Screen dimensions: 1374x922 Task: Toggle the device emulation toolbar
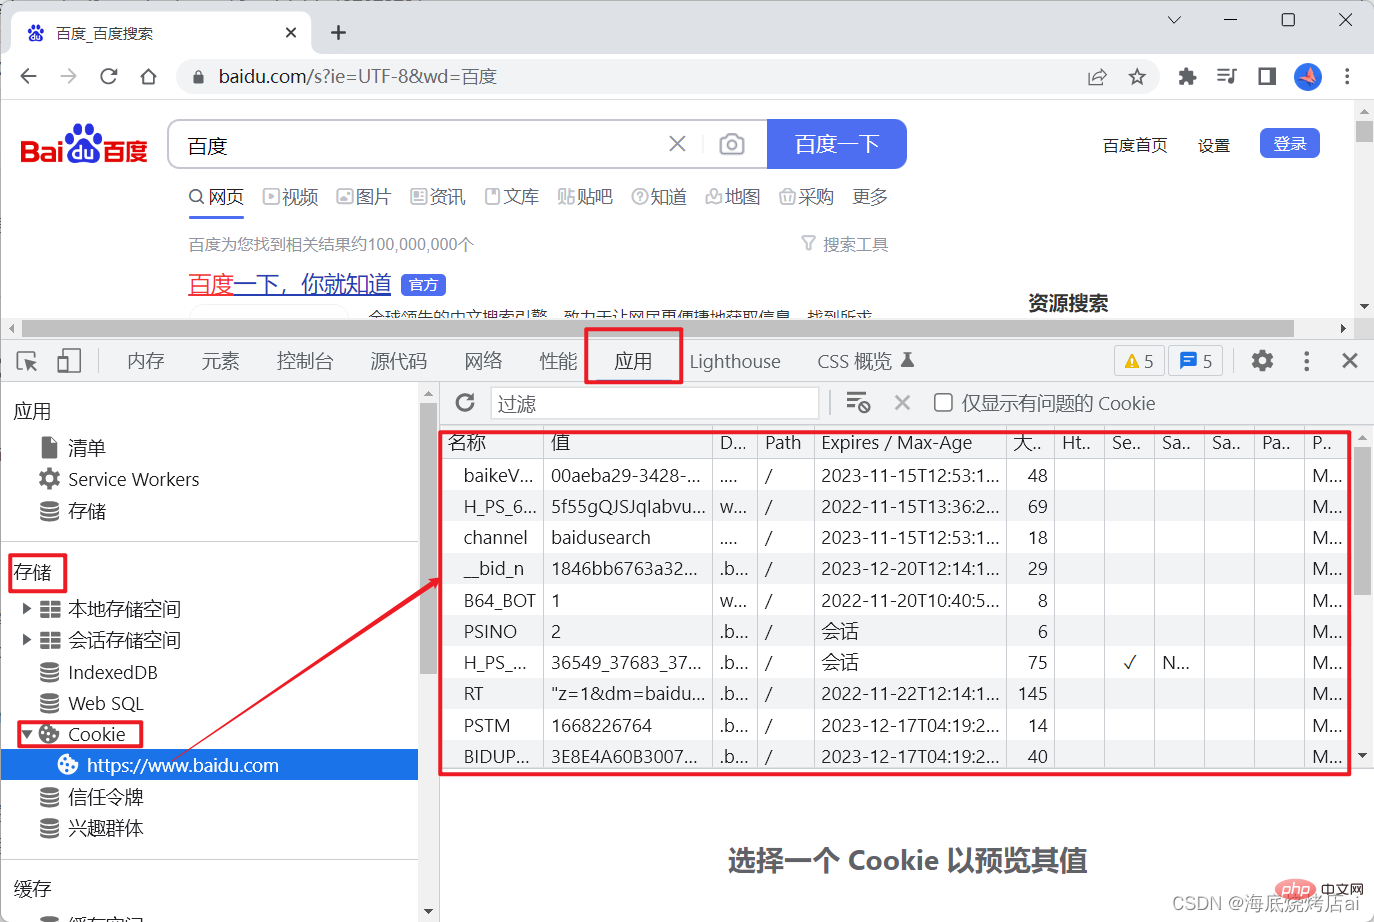[68, 360]
